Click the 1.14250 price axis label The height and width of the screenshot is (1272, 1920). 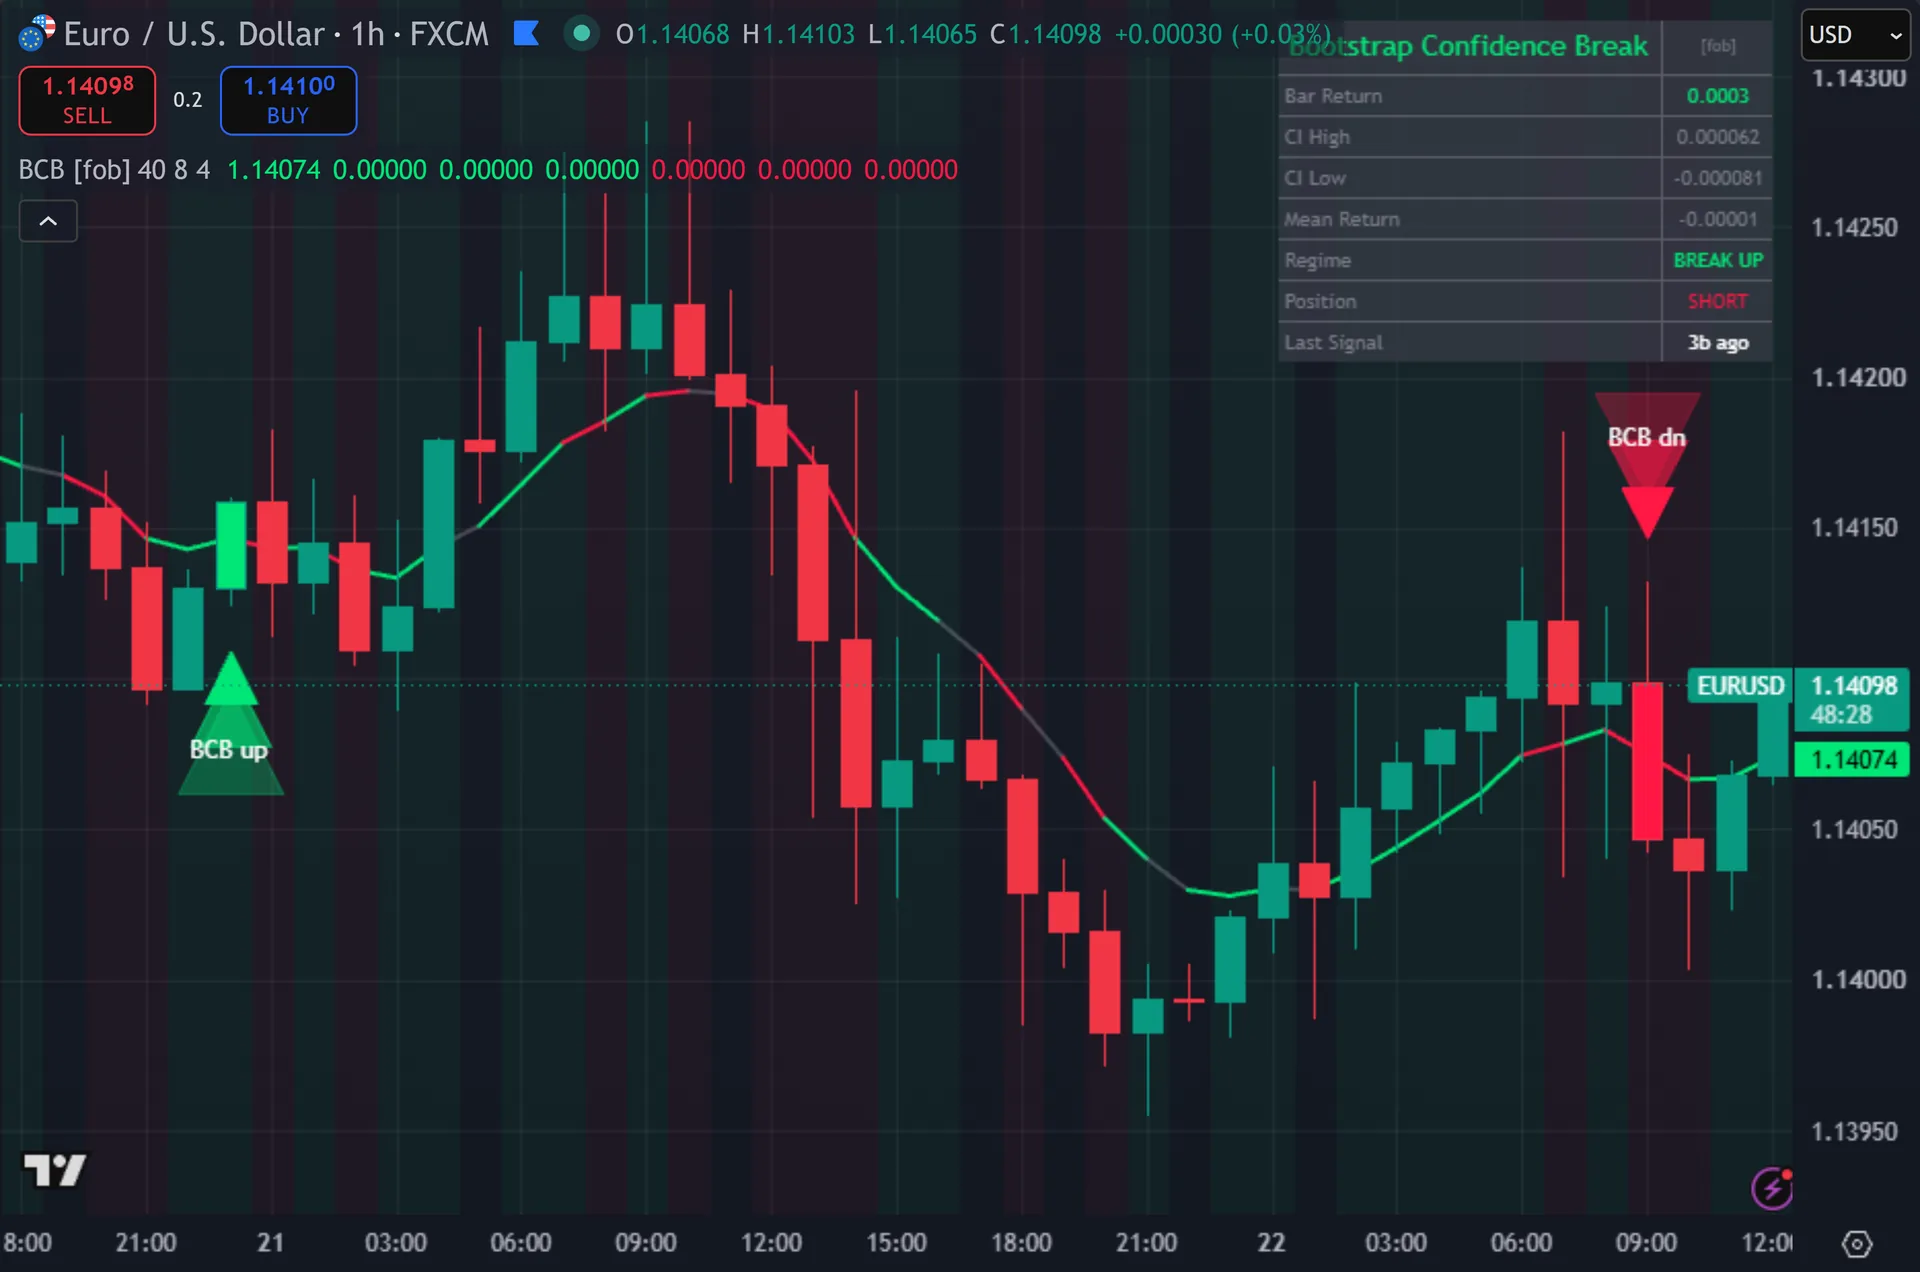coord(1854,227)
